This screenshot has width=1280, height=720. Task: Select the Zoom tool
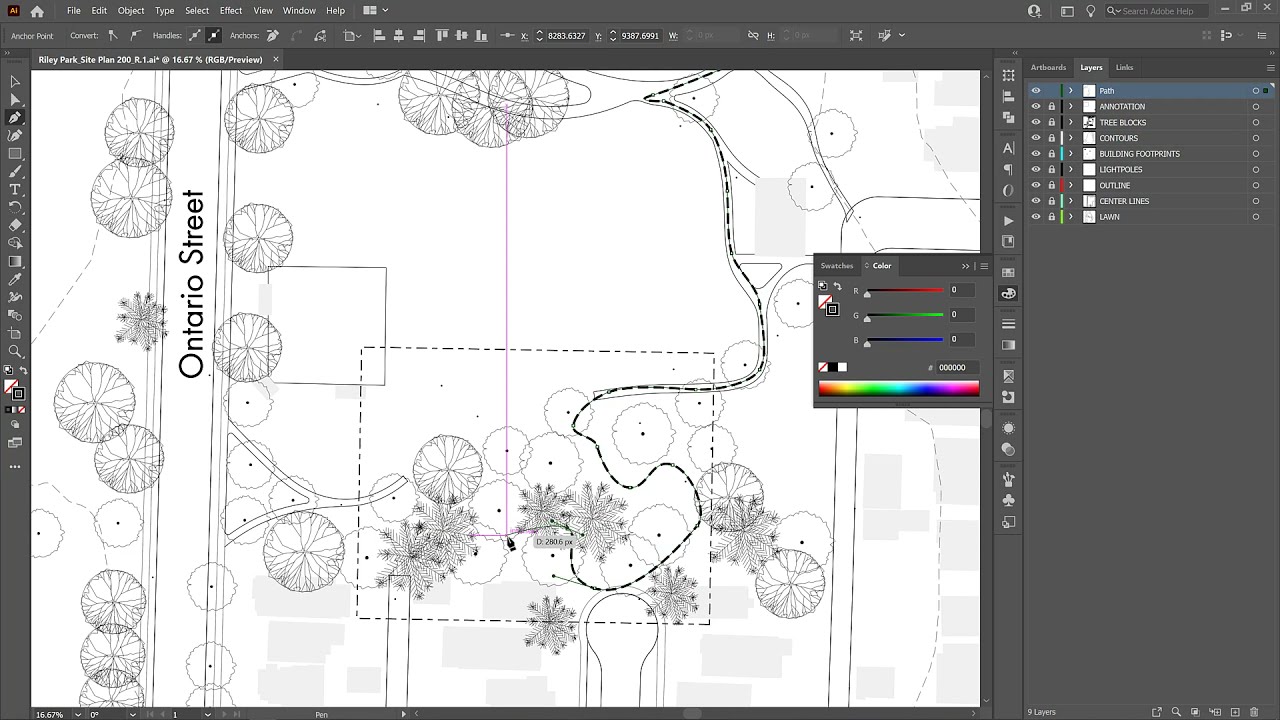point(15,352)
